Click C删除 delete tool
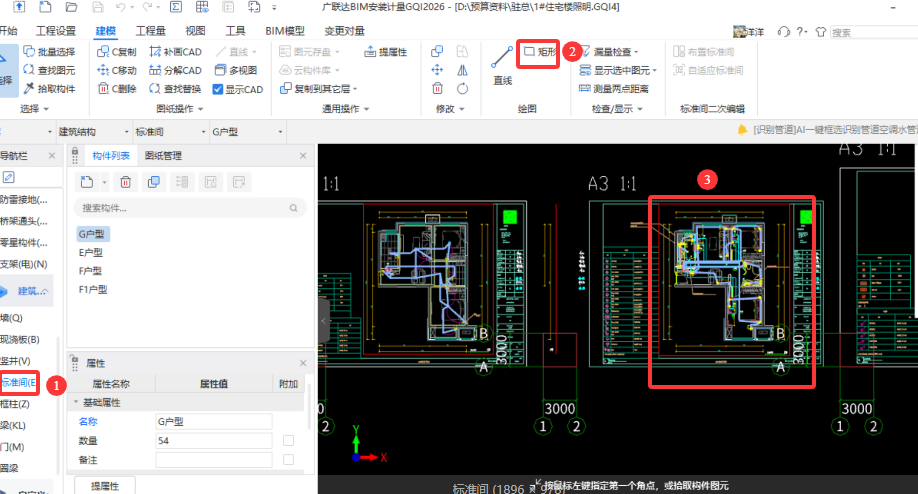 tap(117, 89)
